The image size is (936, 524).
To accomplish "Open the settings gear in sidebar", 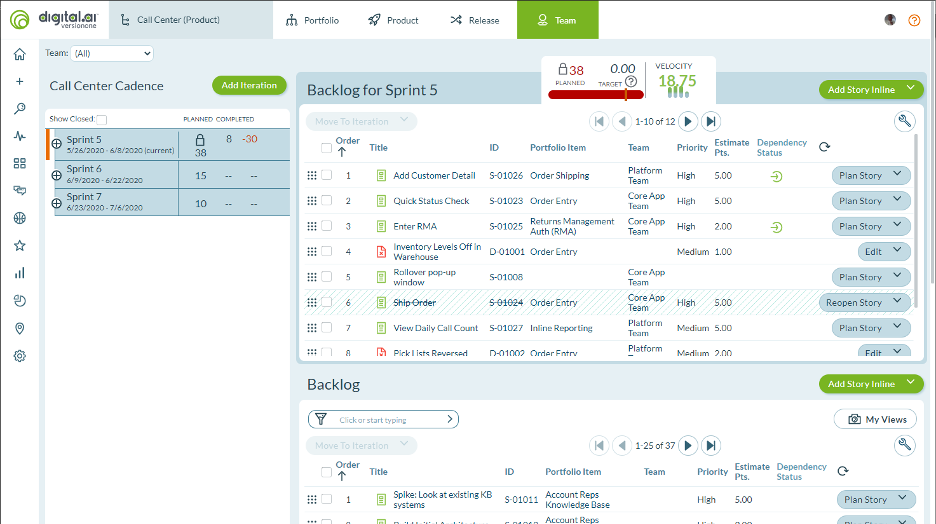I will [20, 356].
